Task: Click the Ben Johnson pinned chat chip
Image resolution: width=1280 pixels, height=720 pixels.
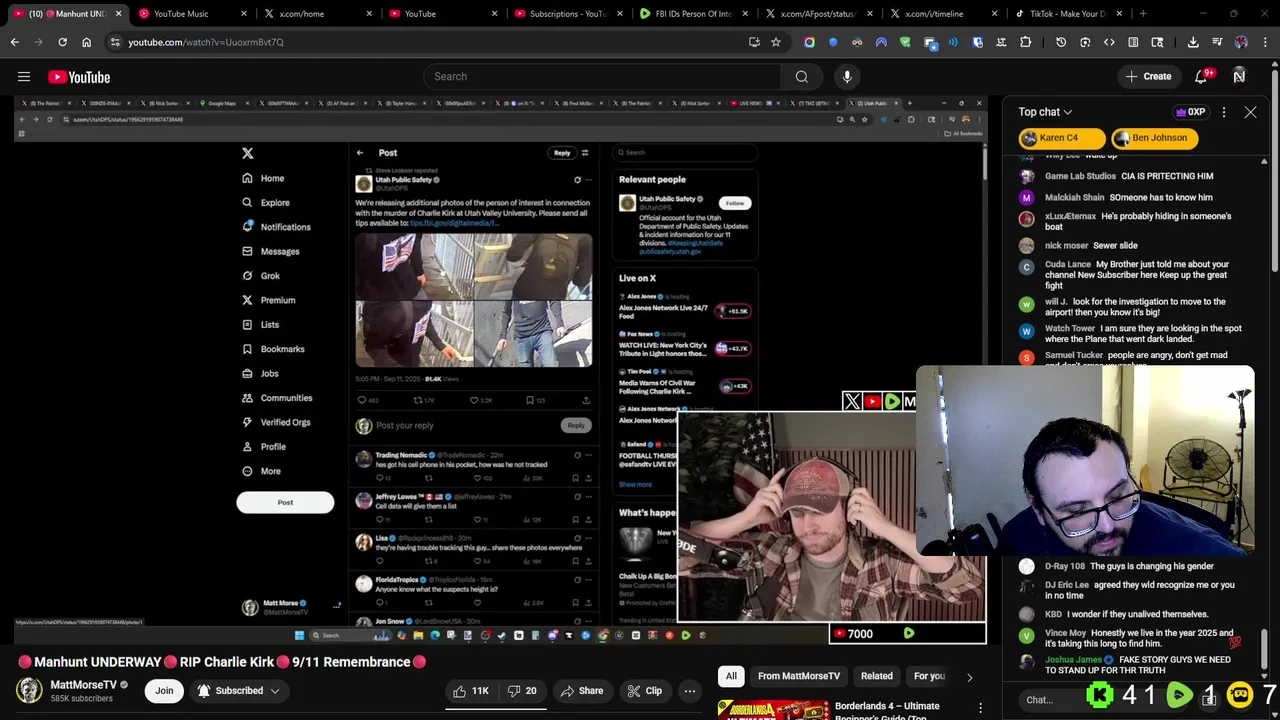Action: [1154, 138]
